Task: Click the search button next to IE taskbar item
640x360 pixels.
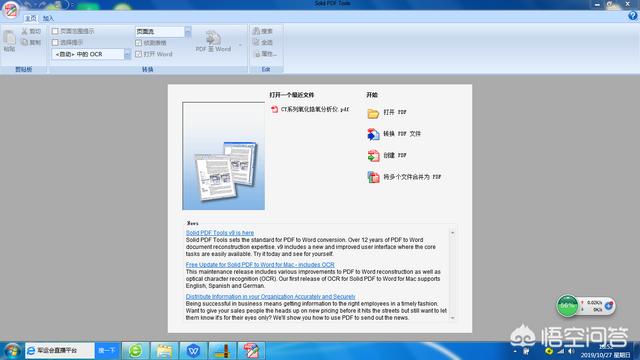Action: pos(107,351)
